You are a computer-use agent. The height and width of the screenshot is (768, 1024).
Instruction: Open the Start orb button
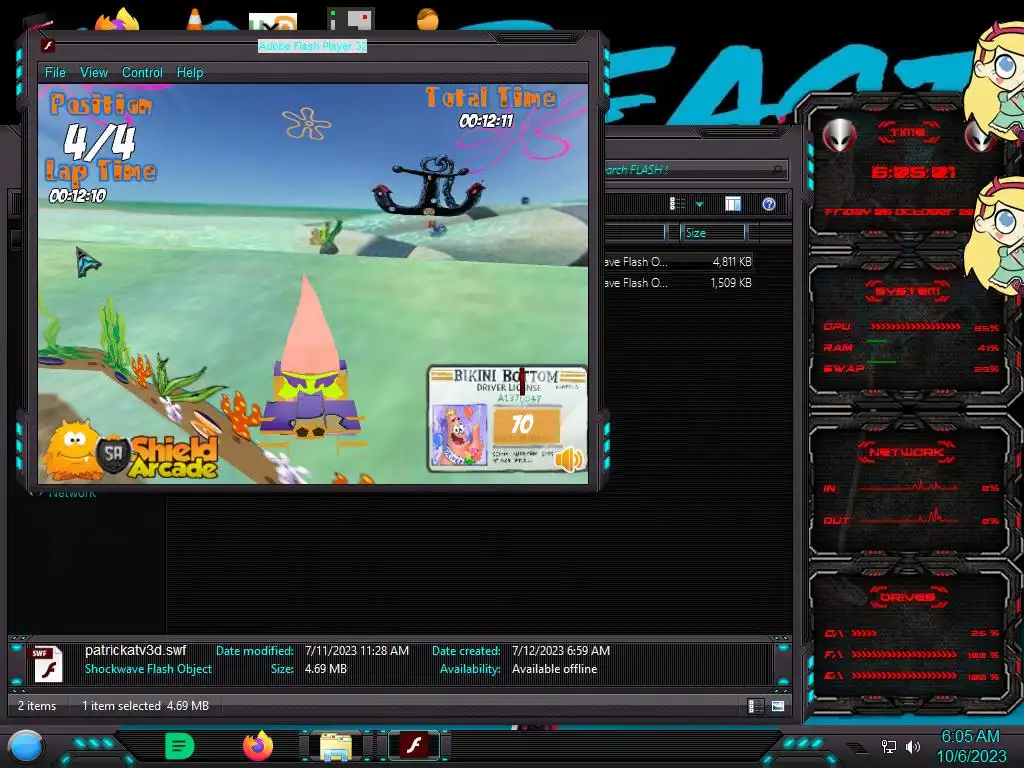[x=26, y=747]
